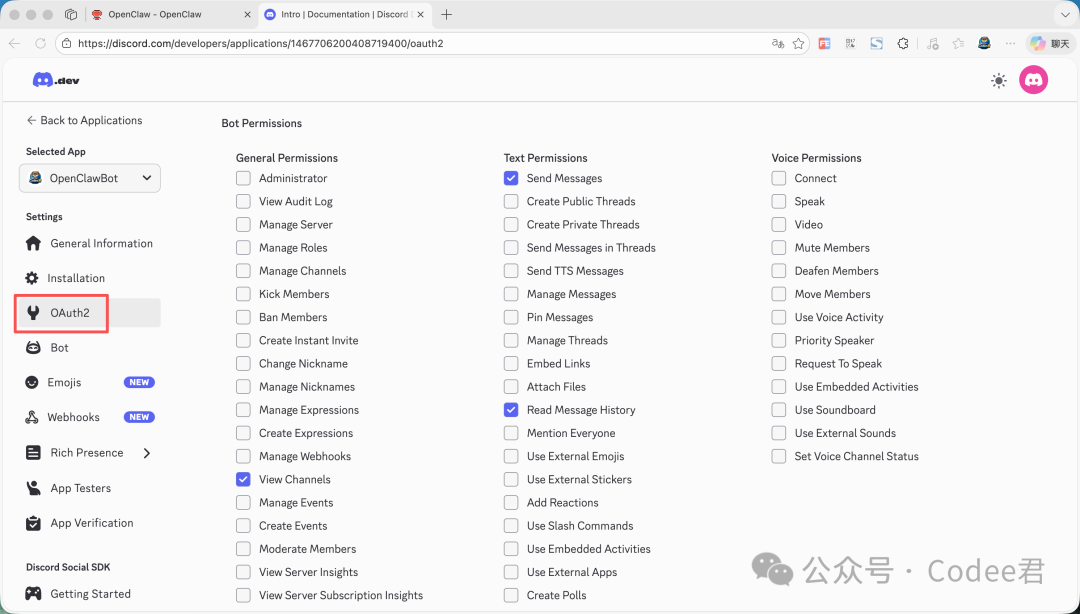Click the translate icon in address bar
The image size is (1080, 614).
[x=778, y=43]
